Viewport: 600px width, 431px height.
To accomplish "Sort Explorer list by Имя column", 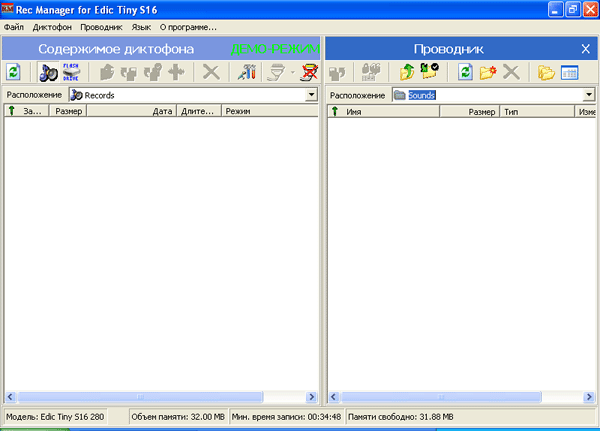I will coord(383,112).
